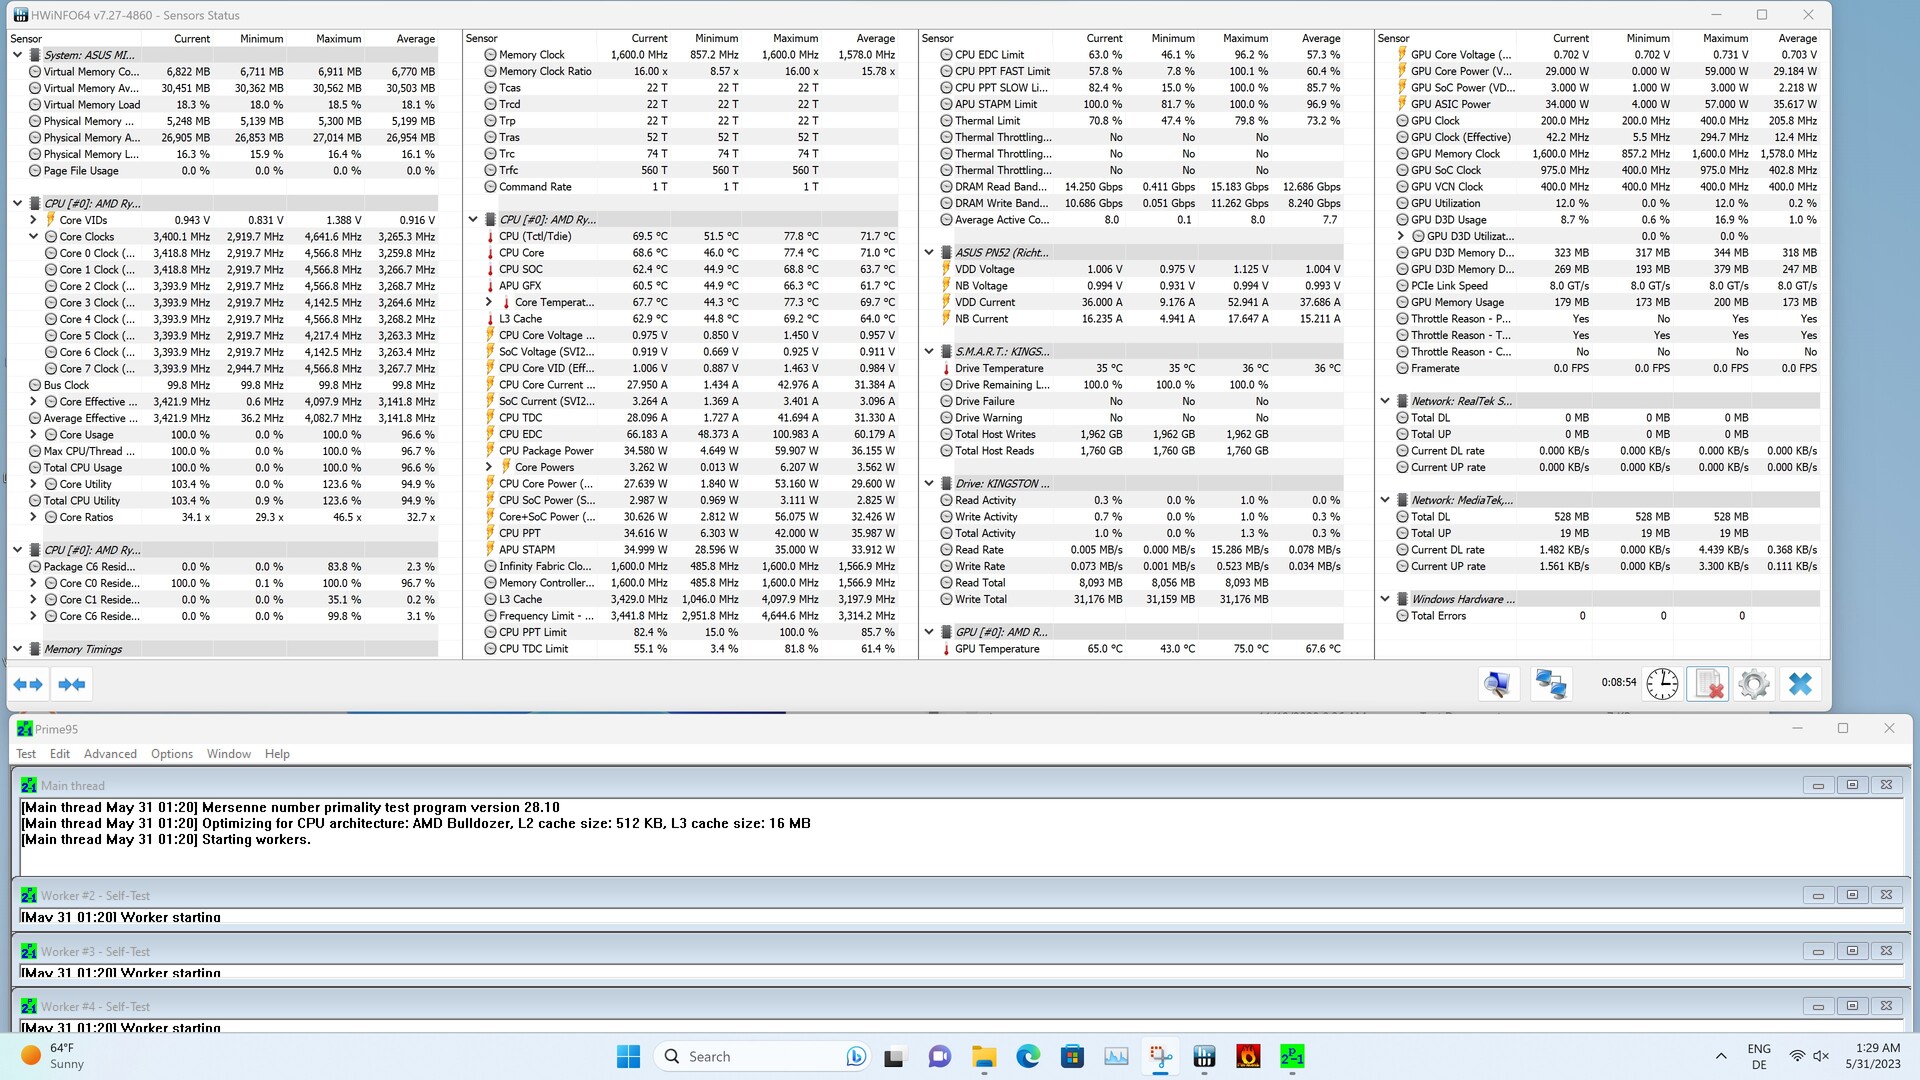Click the expand columns left-right arrows icon
Image resolution: width=1920 pixels, height=1080 pixels.
coord(28,685)
